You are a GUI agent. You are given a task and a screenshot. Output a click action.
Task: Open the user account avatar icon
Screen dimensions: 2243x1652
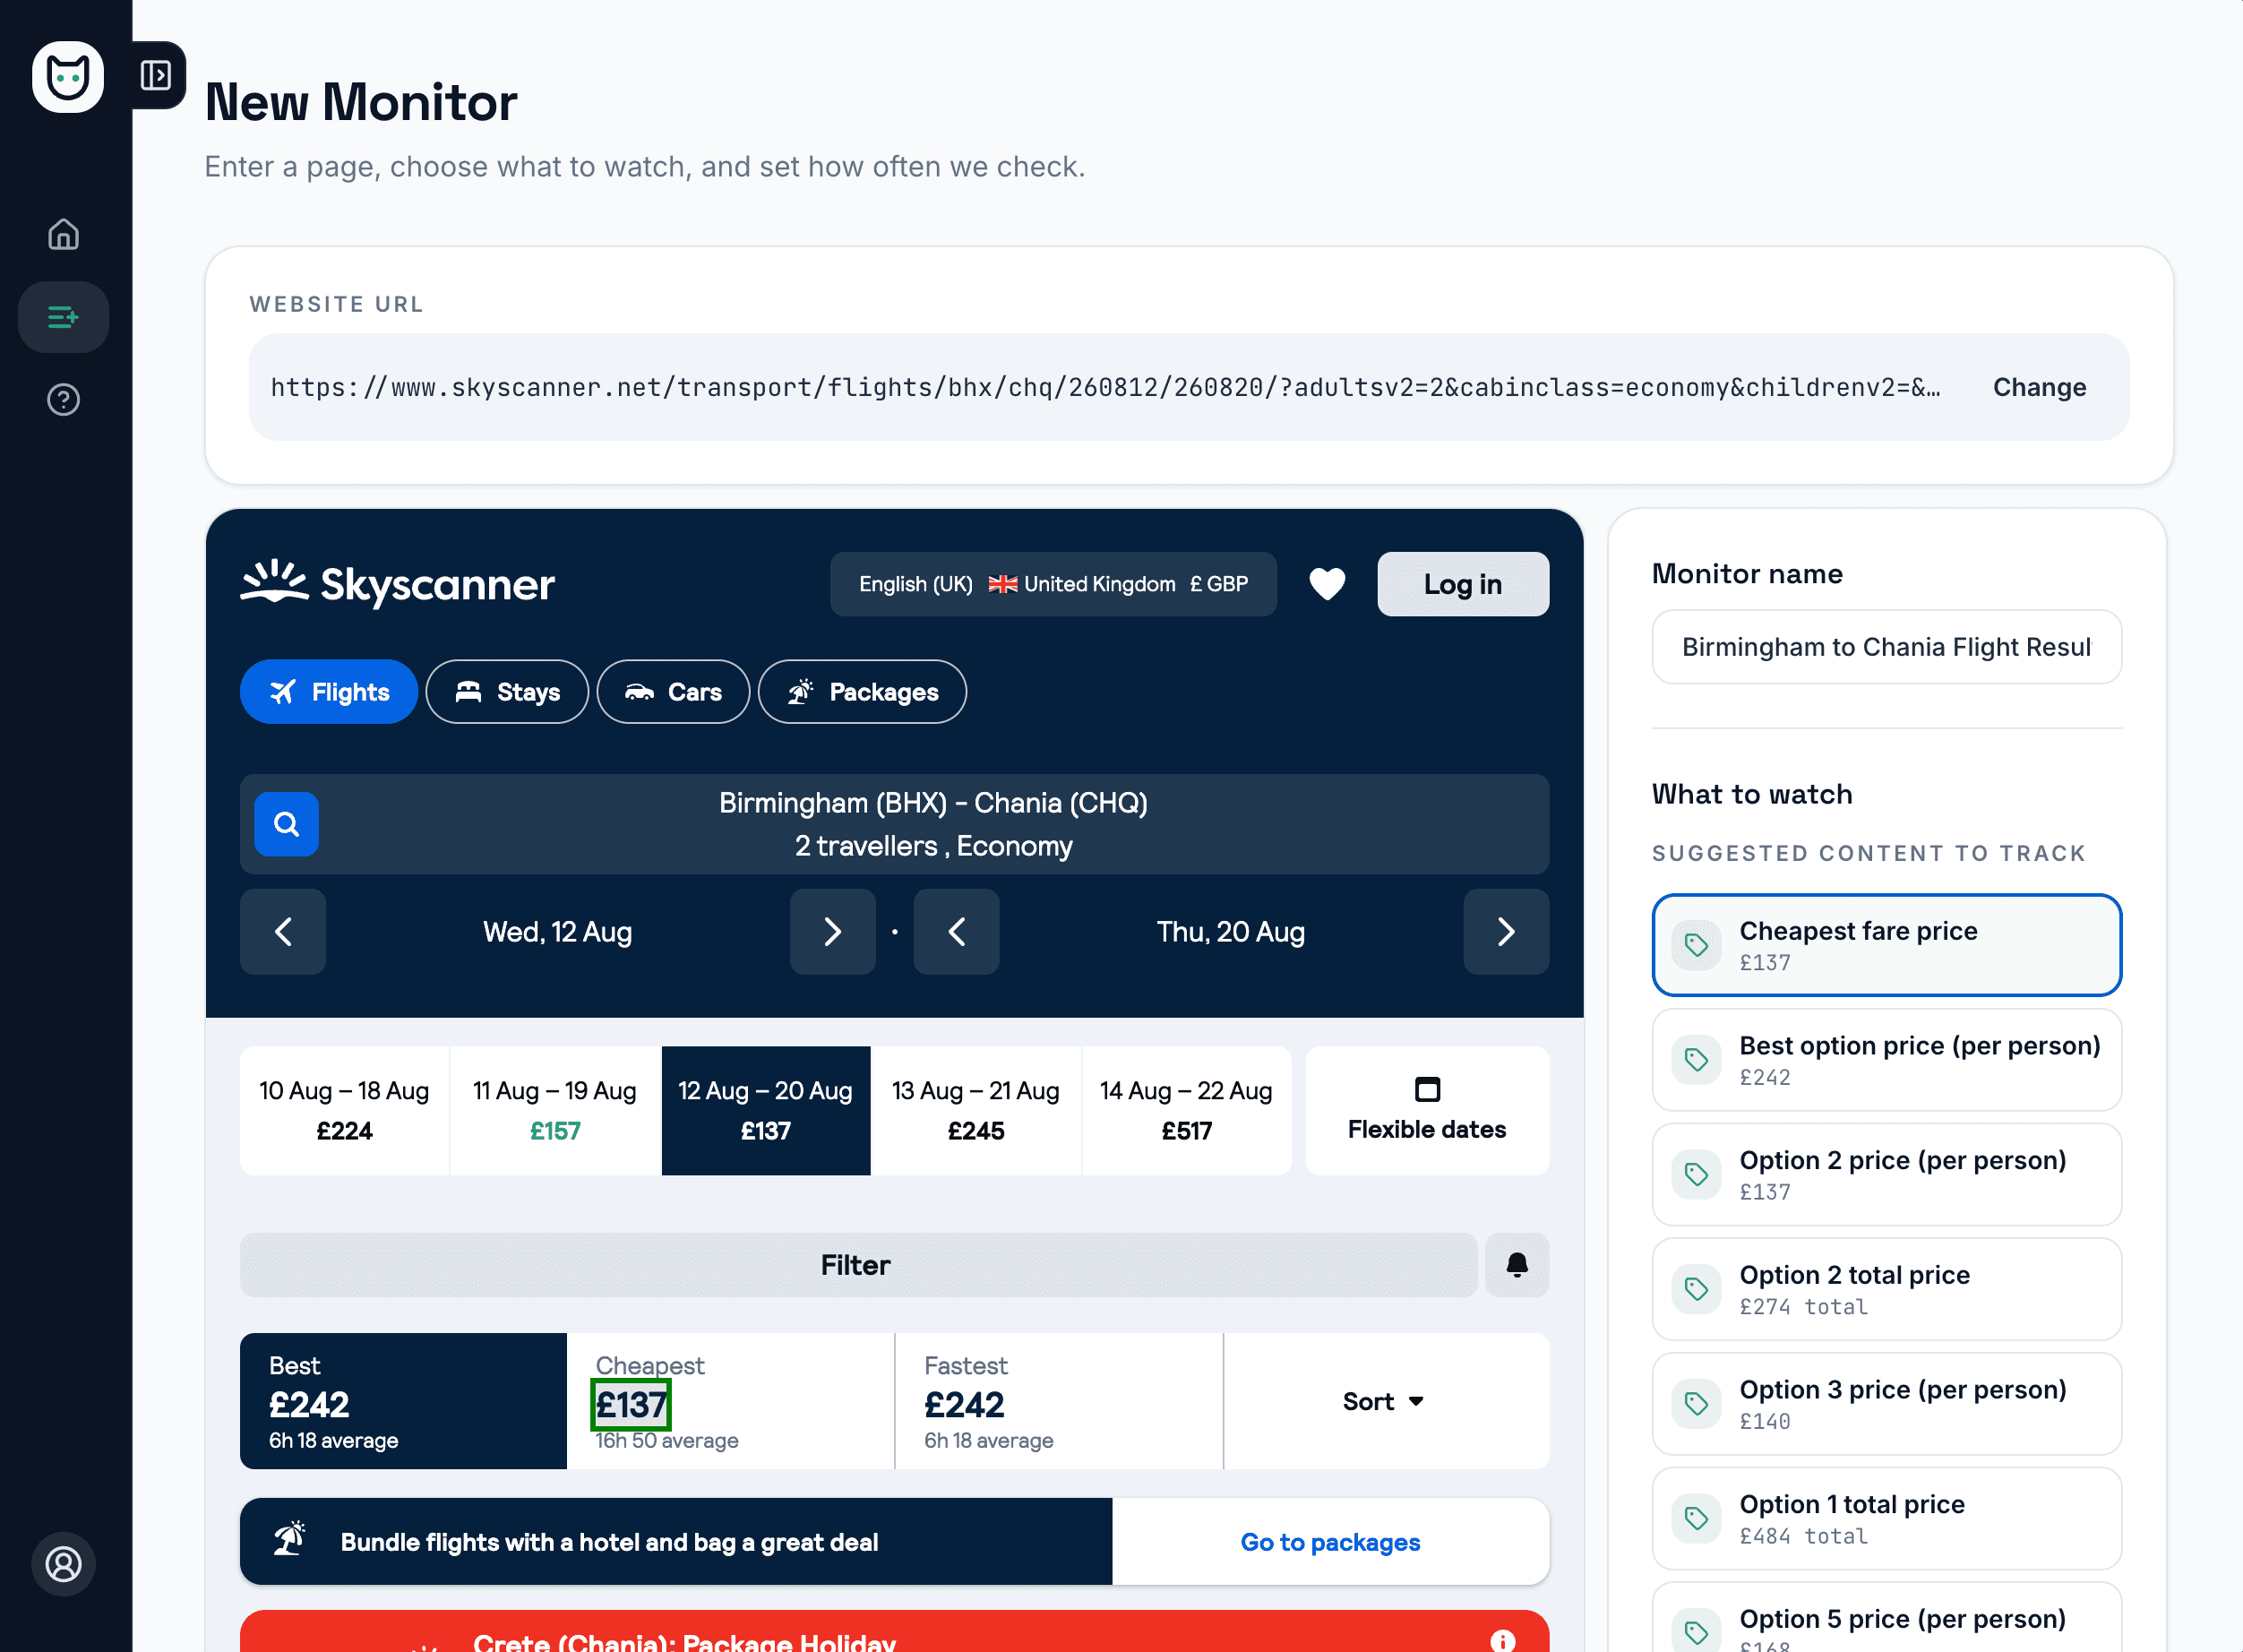[x=64, y=1564]
